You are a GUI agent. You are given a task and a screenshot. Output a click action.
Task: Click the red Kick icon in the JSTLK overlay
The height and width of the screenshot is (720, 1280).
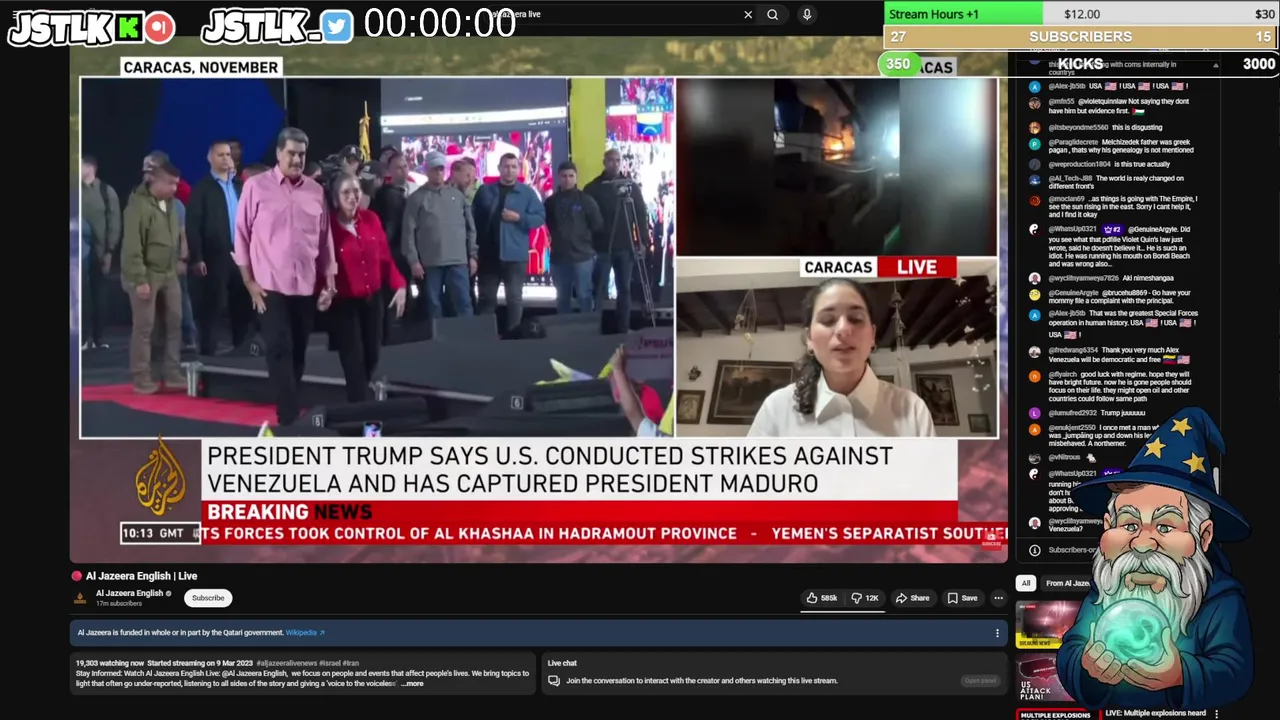point(159,27)
